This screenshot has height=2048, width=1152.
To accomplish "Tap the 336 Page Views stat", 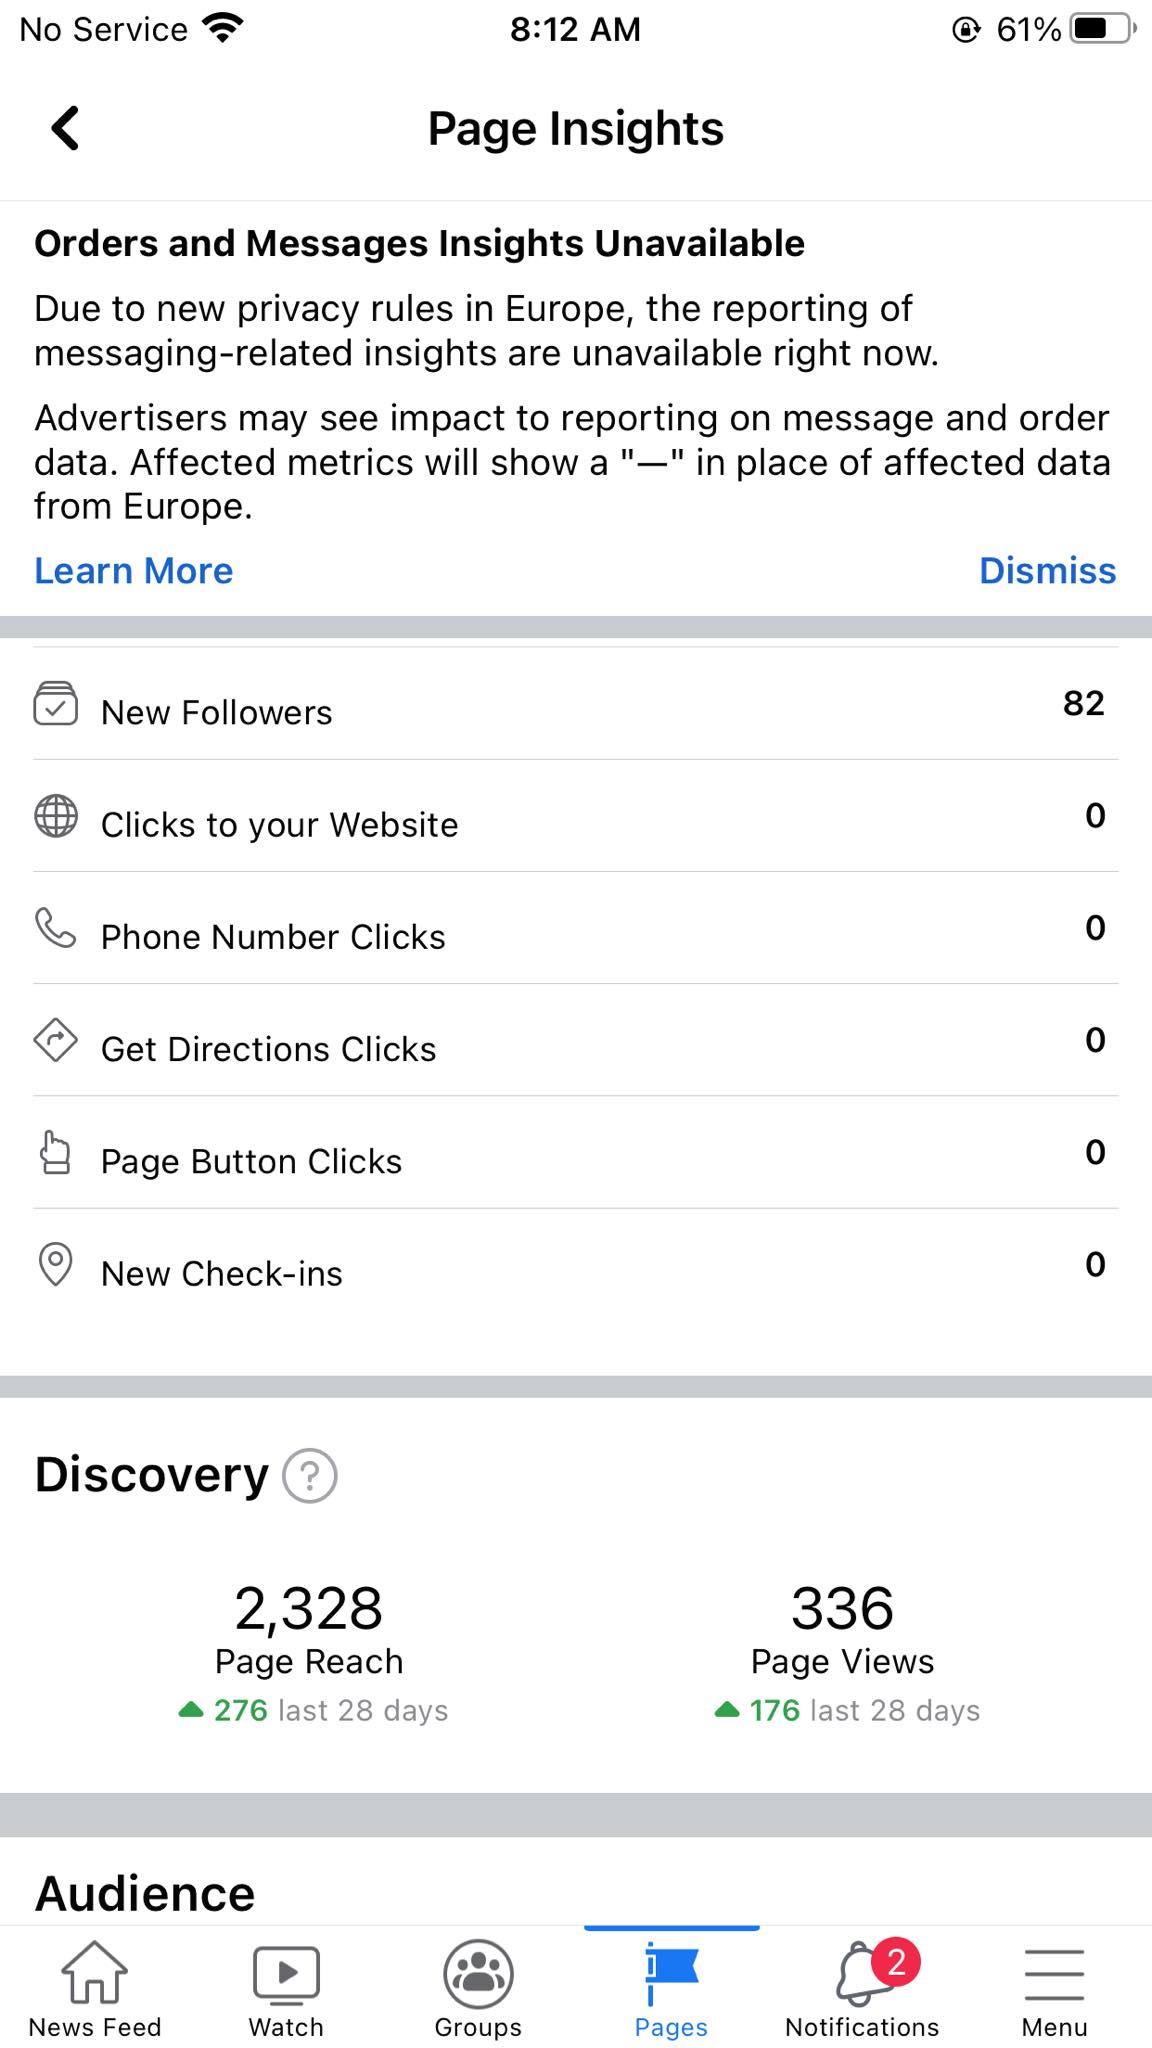I will [x=842, y=1610].
